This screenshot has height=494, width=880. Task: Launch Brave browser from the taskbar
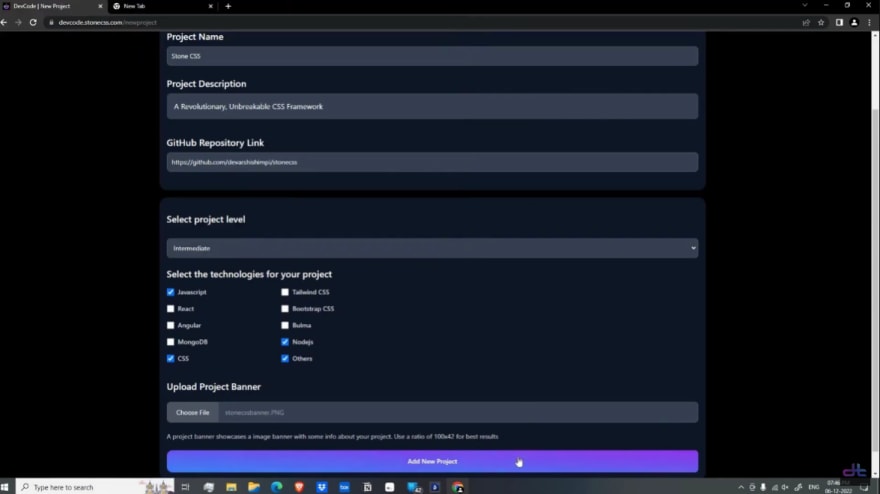coord(299,487)
